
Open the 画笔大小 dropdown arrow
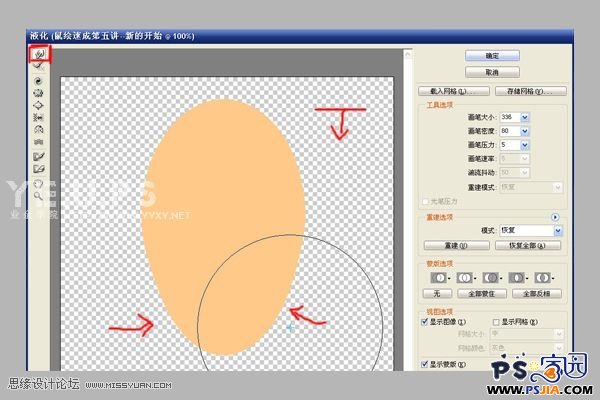coord(525,117)
